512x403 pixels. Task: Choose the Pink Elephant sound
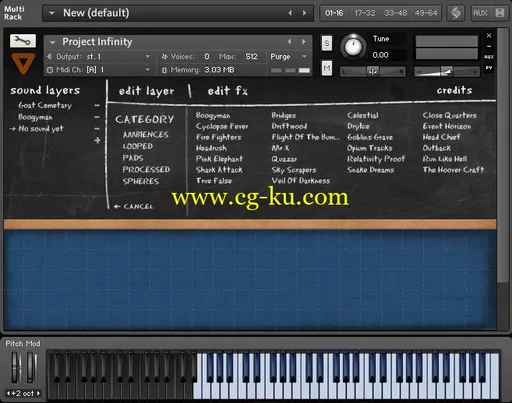pyautogui.click(x=219, y=159)
